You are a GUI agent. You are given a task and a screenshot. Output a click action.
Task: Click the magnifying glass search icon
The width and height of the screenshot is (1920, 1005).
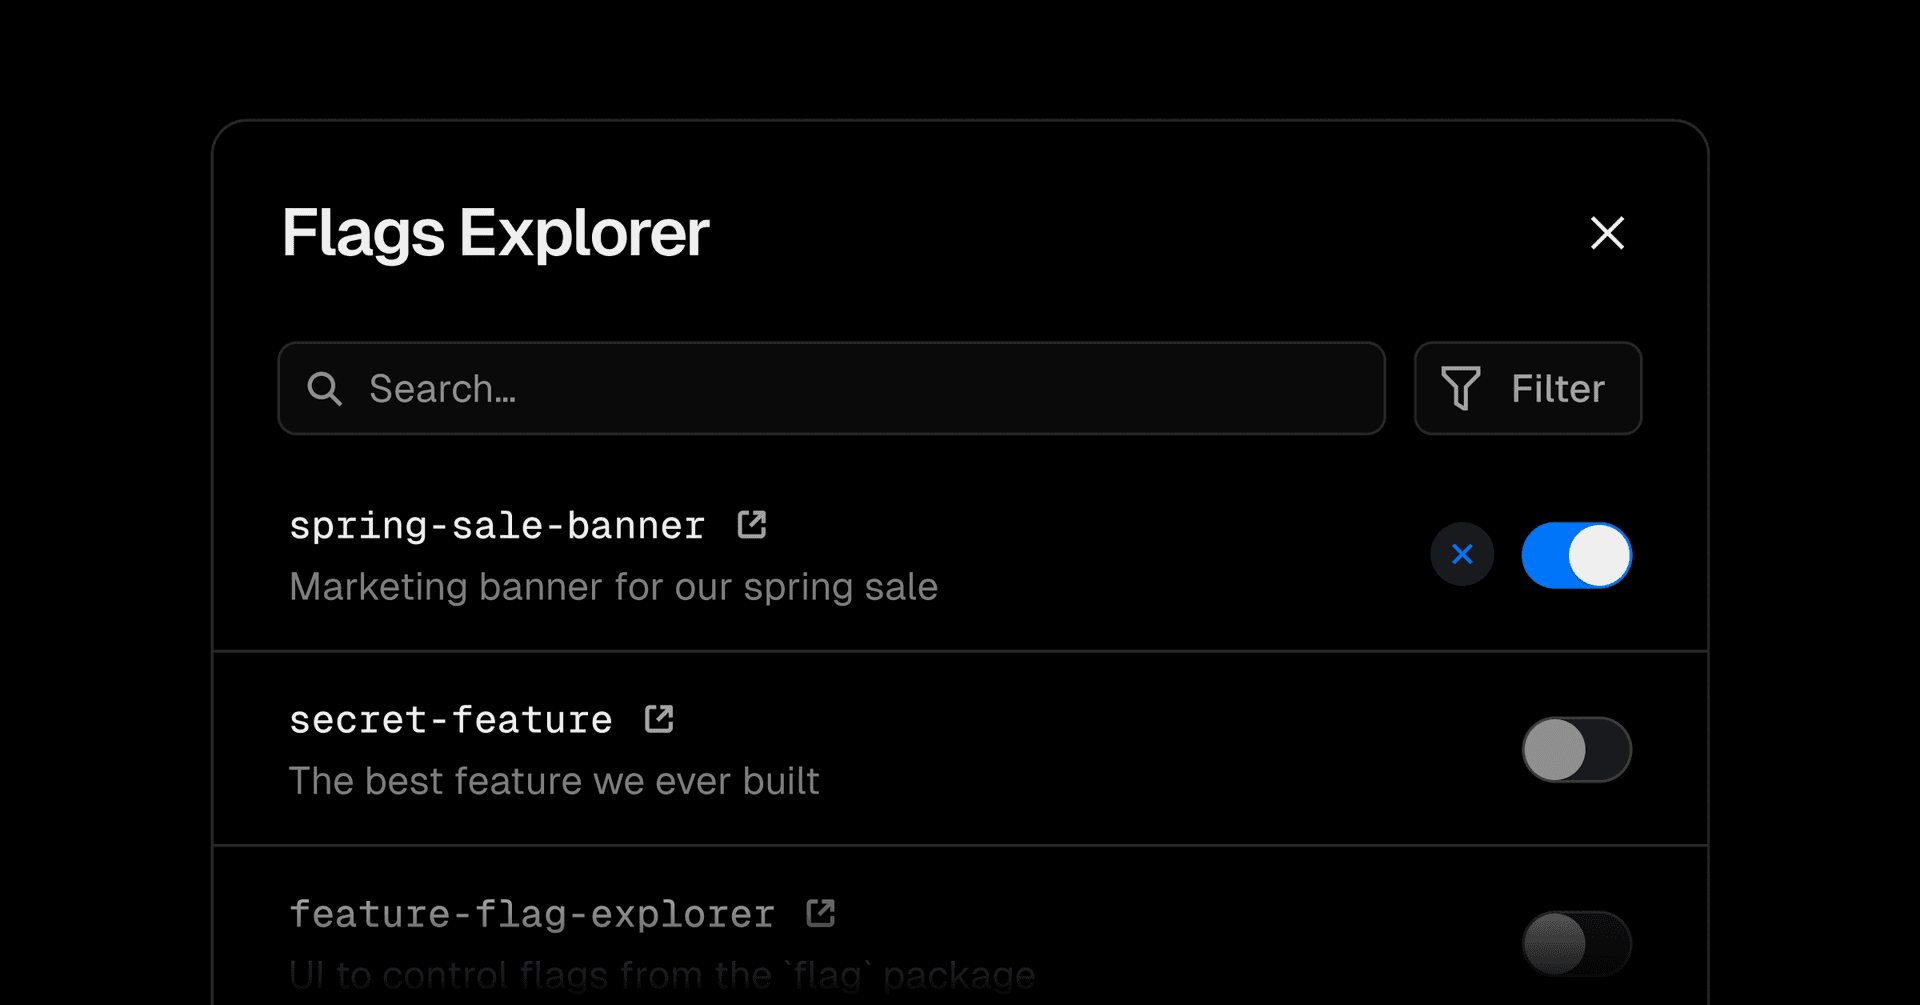point(324,389)
